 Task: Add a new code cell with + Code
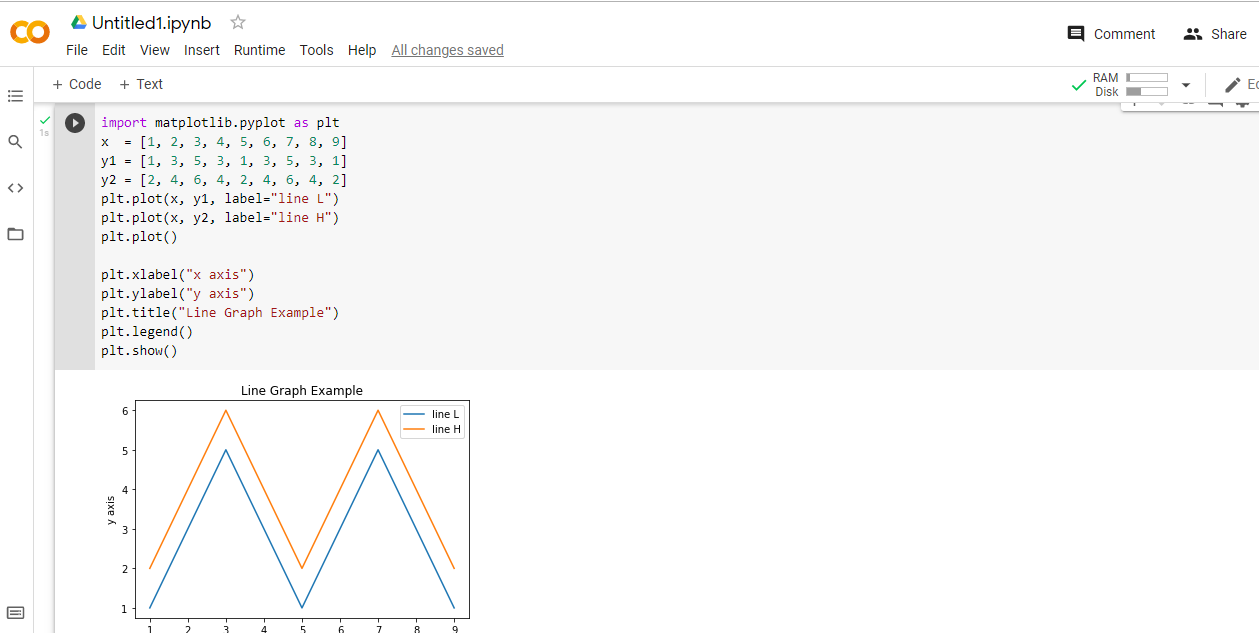pyautogui.click(x=76, y=84)
